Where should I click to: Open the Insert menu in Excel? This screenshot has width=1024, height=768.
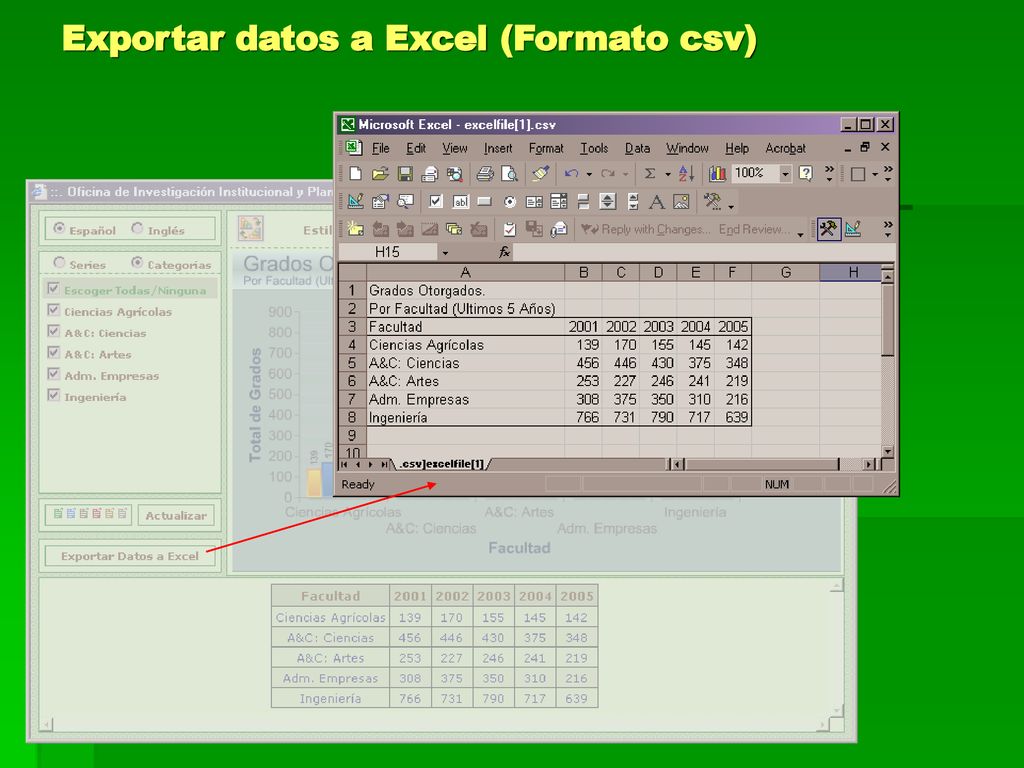(x=498, y=148)
